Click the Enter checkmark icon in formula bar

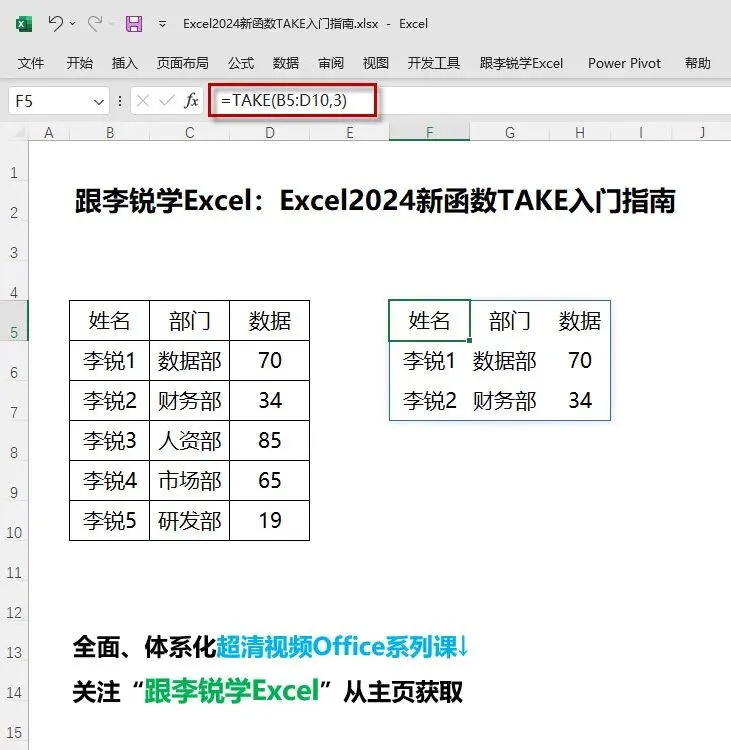pos(166,101)
